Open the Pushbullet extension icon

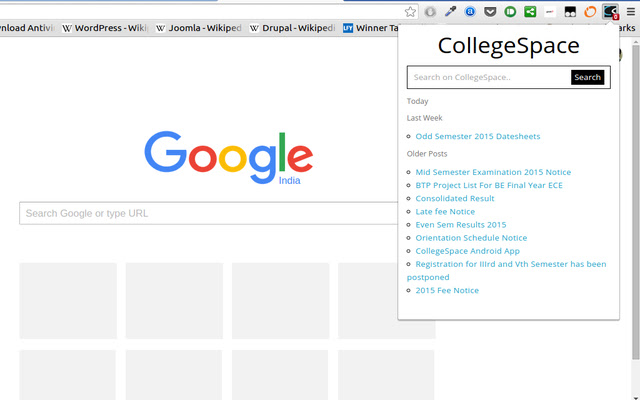(510, 12)
